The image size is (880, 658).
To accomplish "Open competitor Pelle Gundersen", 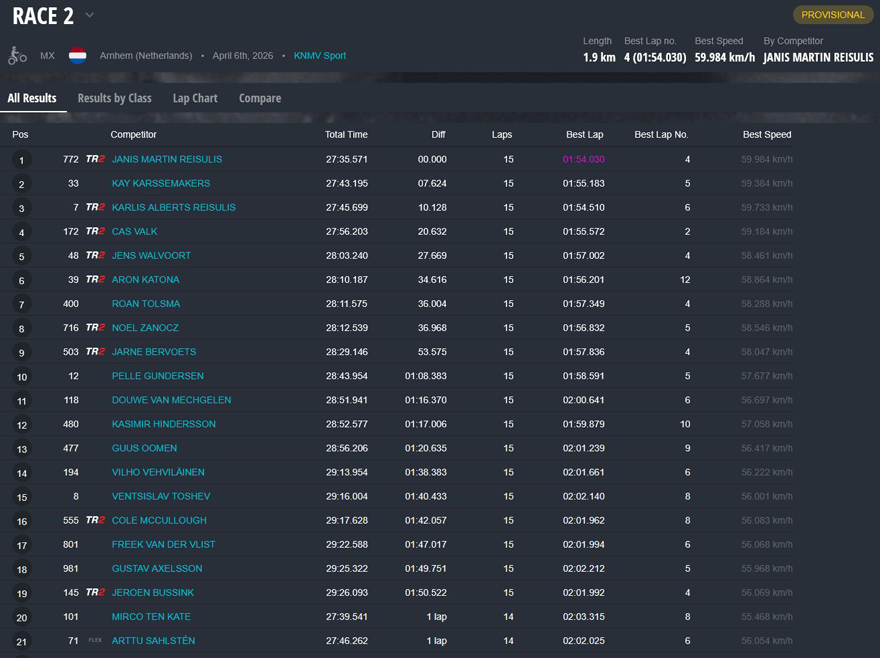I will click(157, 376).
